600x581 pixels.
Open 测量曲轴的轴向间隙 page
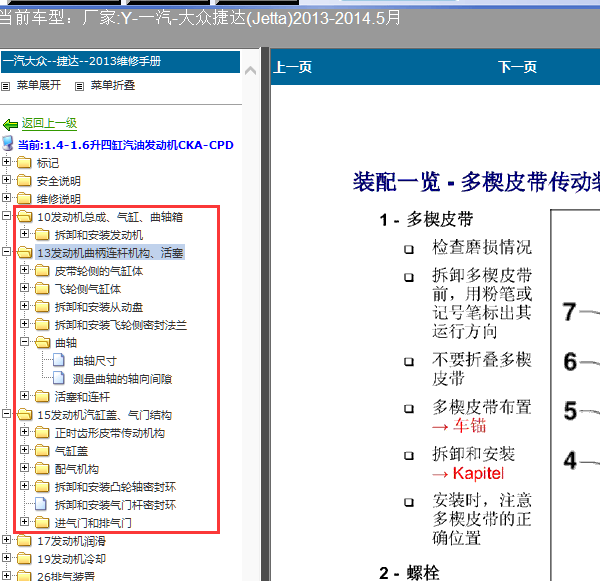(x=122, y=379)
